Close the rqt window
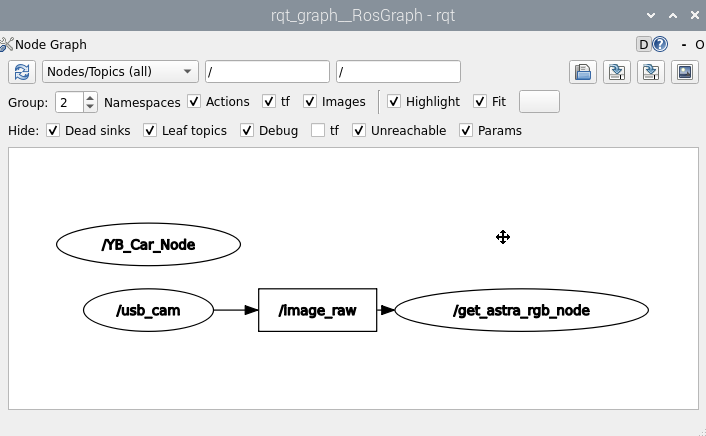 click(x=695, y=15)
